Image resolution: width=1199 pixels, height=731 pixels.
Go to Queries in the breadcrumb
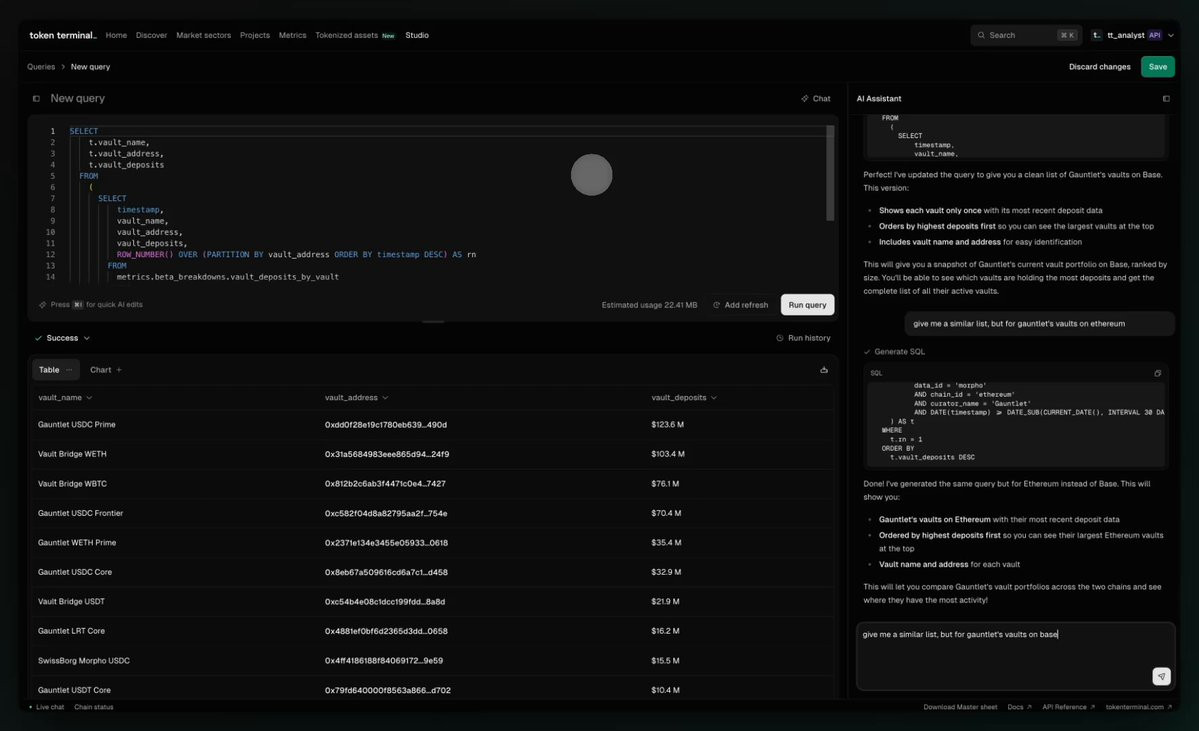pyautogui.click(x=41, y=67)
